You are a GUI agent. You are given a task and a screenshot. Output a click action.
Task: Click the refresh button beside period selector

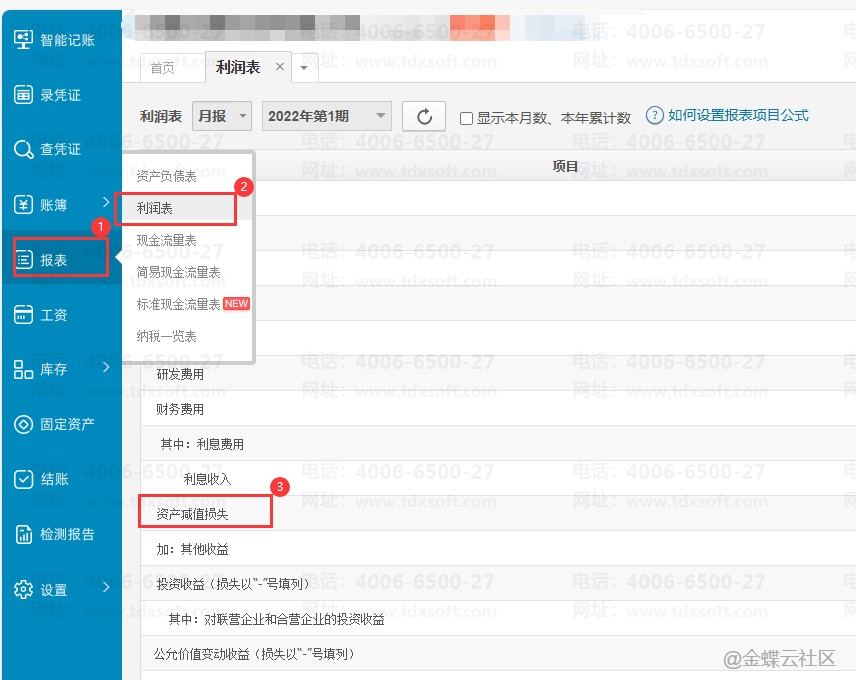(x=424, y=116)
